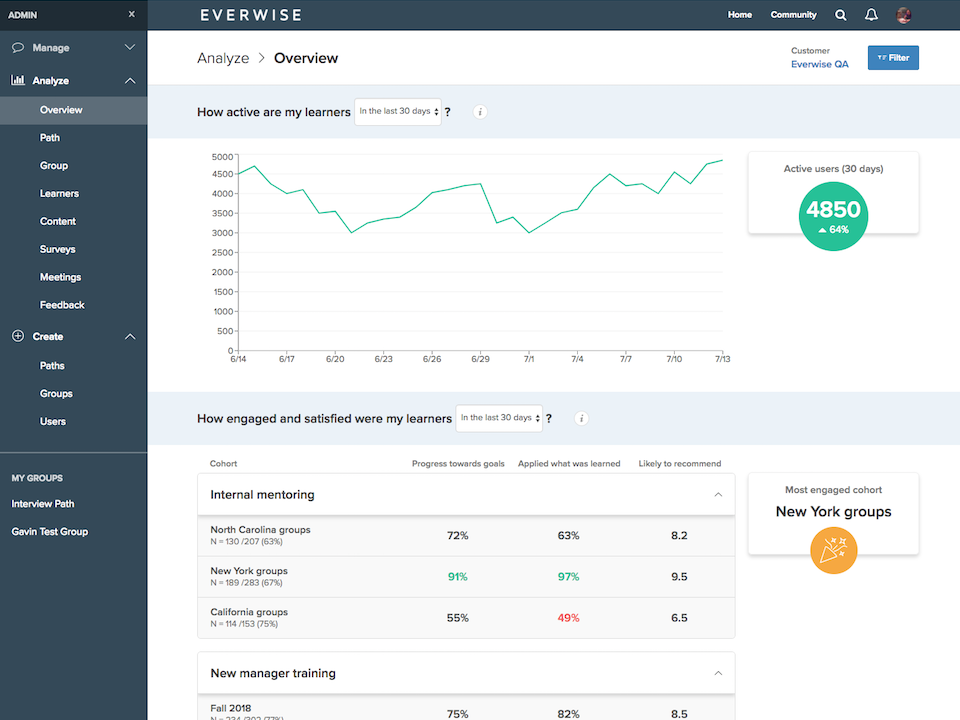Click the Manage chat bubble icon in the sidebar
Image resolution: width=960 pixels, height=720 pixels.
pyautogui.click(x=16, y=47)
